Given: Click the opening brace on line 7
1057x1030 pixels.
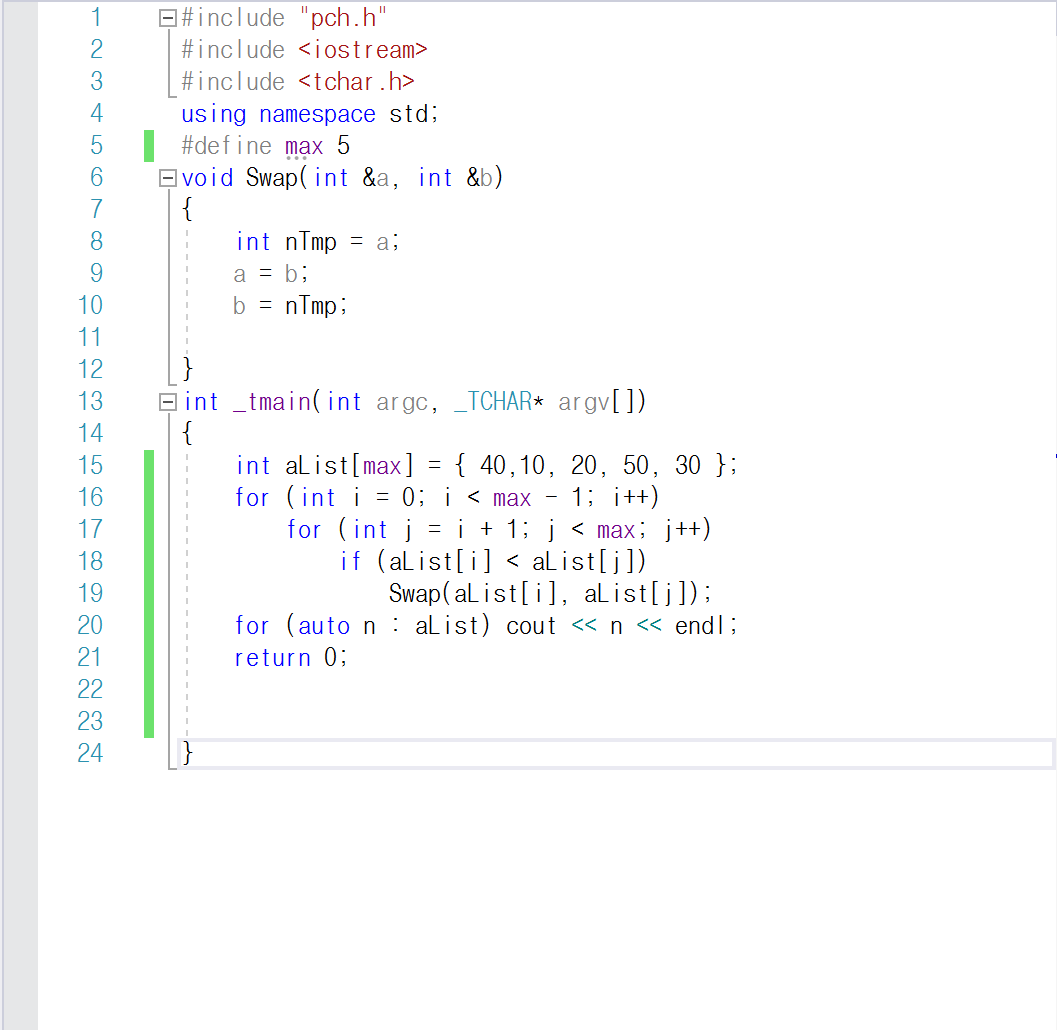Looking at the screenshot, I should point(187,210).
